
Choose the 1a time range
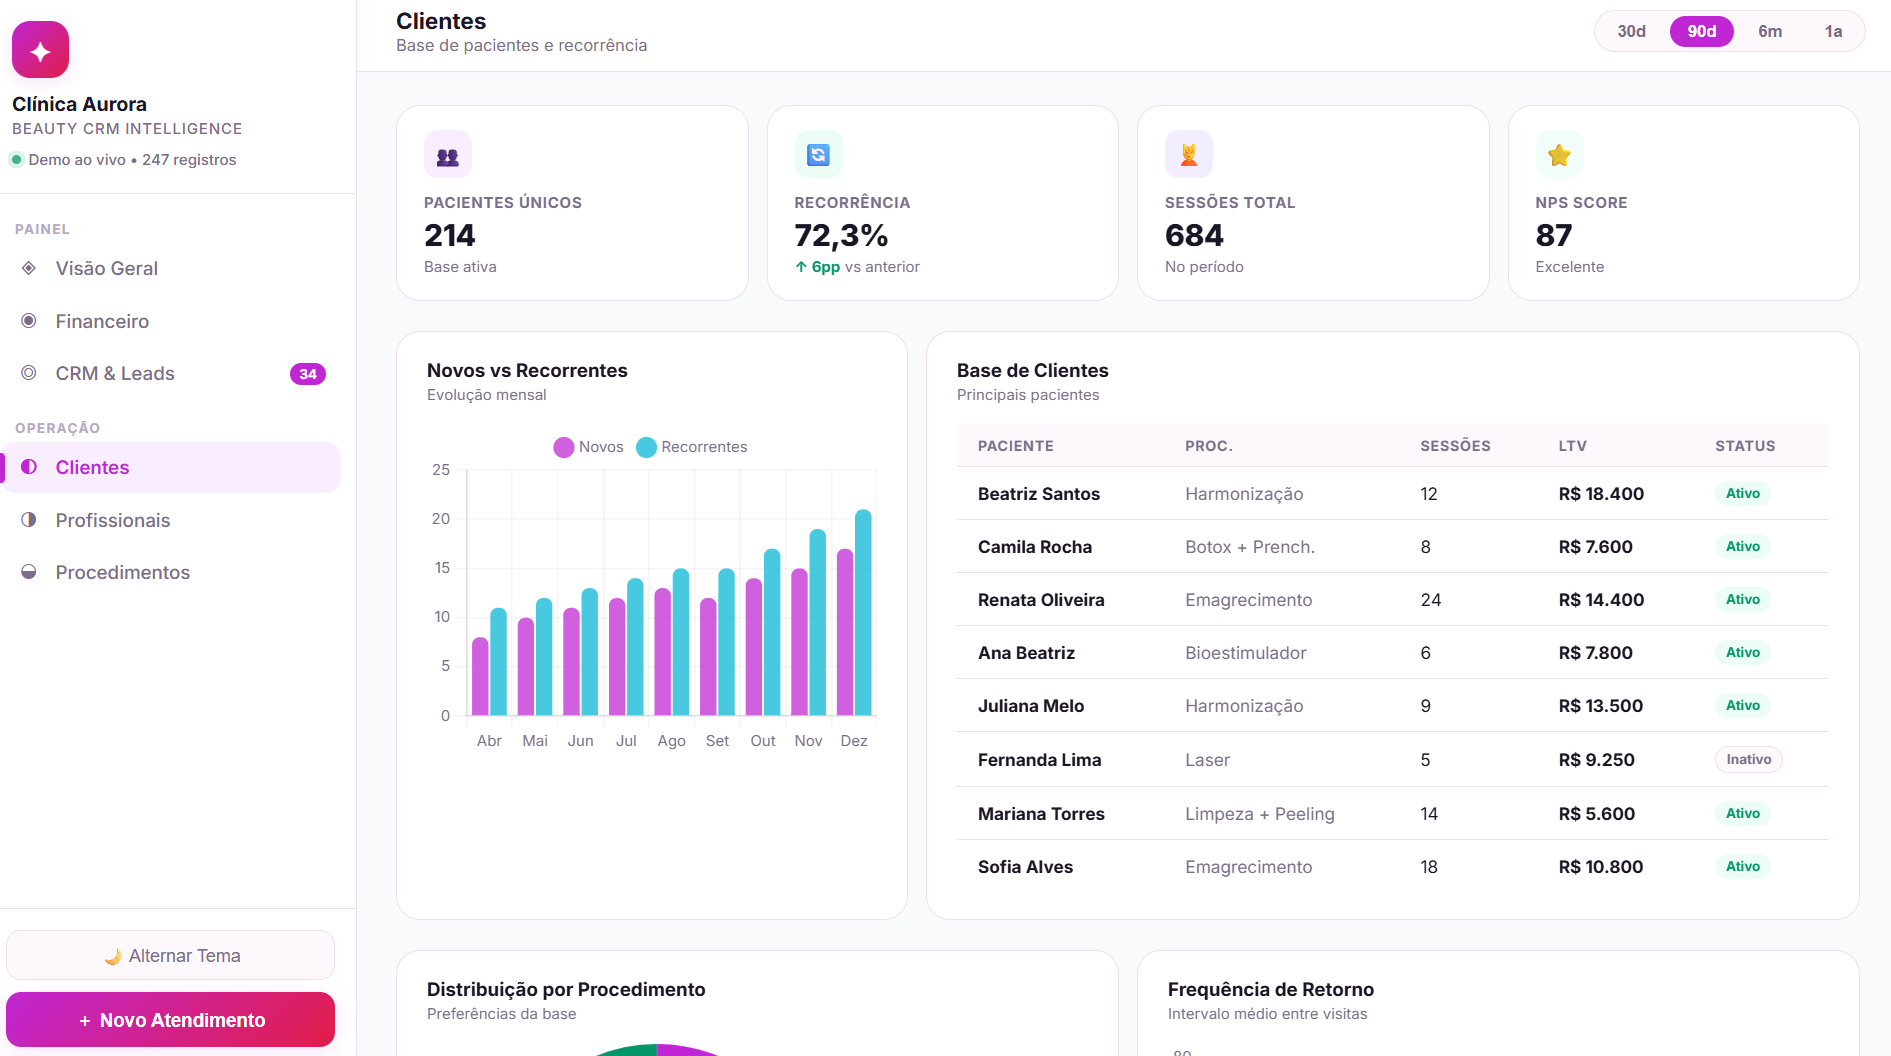pyautogui.click(x=1833, y=31)
